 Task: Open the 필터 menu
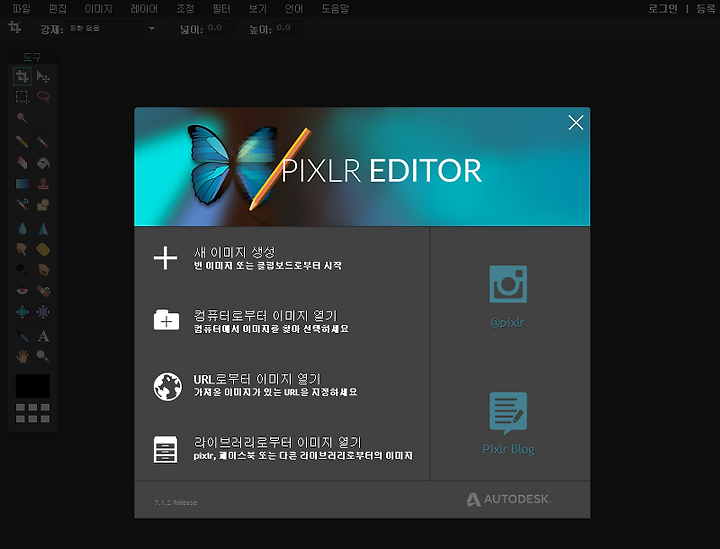pyautogui.click(x=221, y=9)
